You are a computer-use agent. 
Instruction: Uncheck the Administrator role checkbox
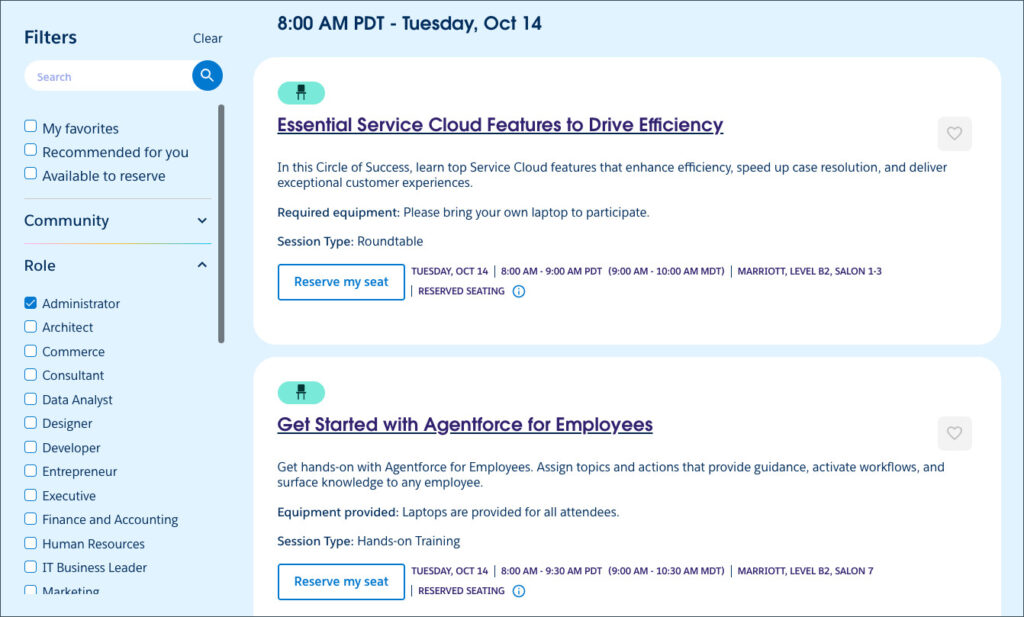(x=31, y=303)
